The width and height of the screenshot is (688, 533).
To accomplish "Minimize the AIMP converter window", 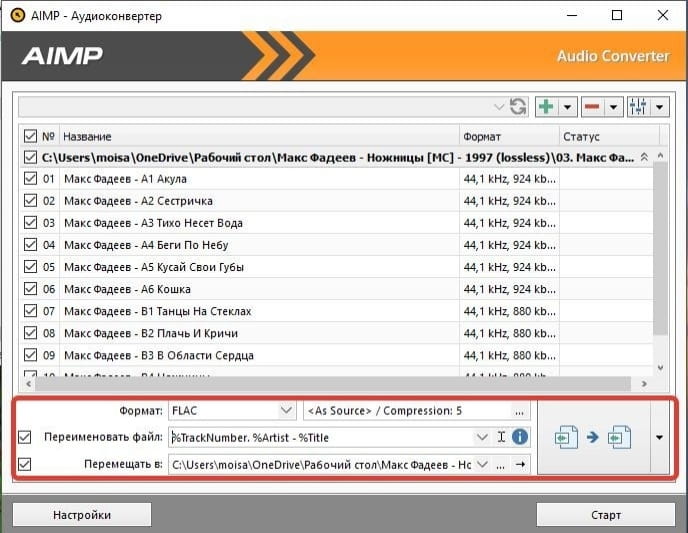I will click(x=572, y=15).
